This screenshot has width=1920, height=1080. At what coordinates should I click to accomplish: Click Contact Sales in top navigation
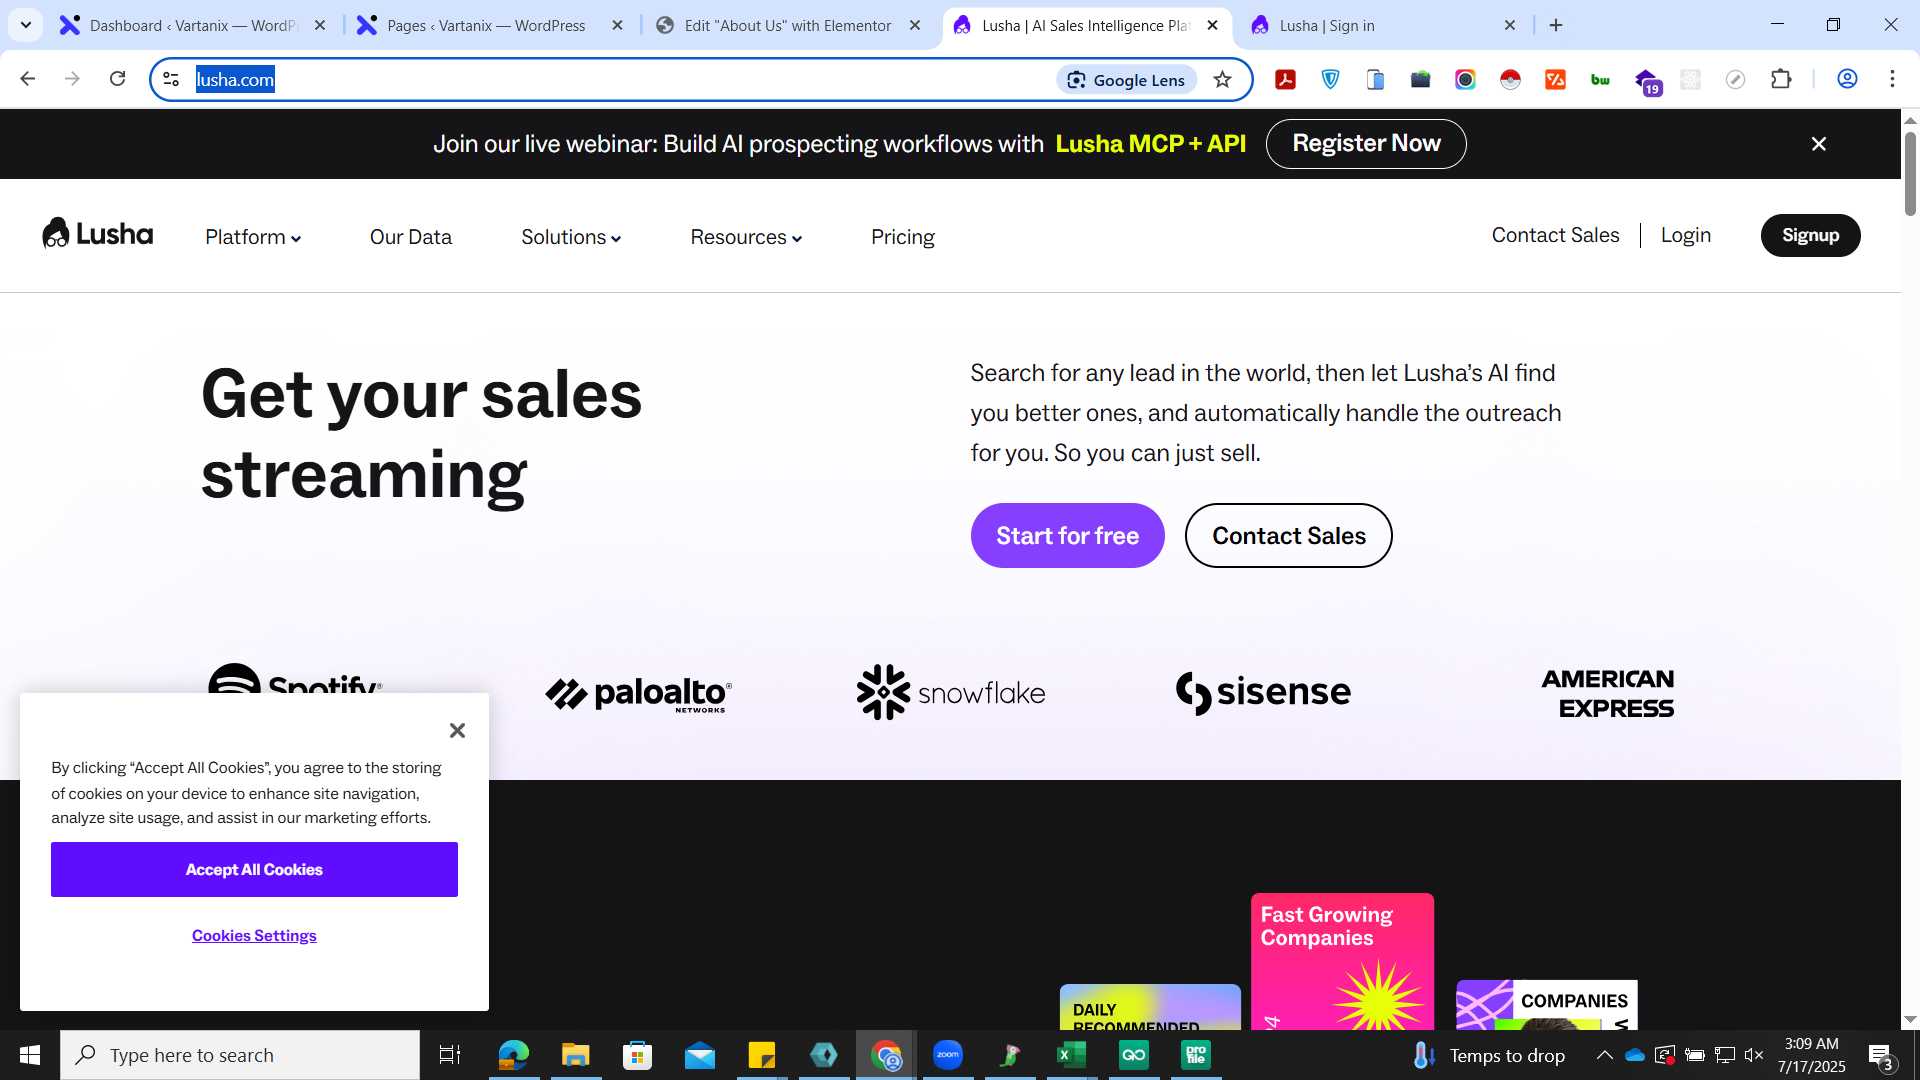1555,235
